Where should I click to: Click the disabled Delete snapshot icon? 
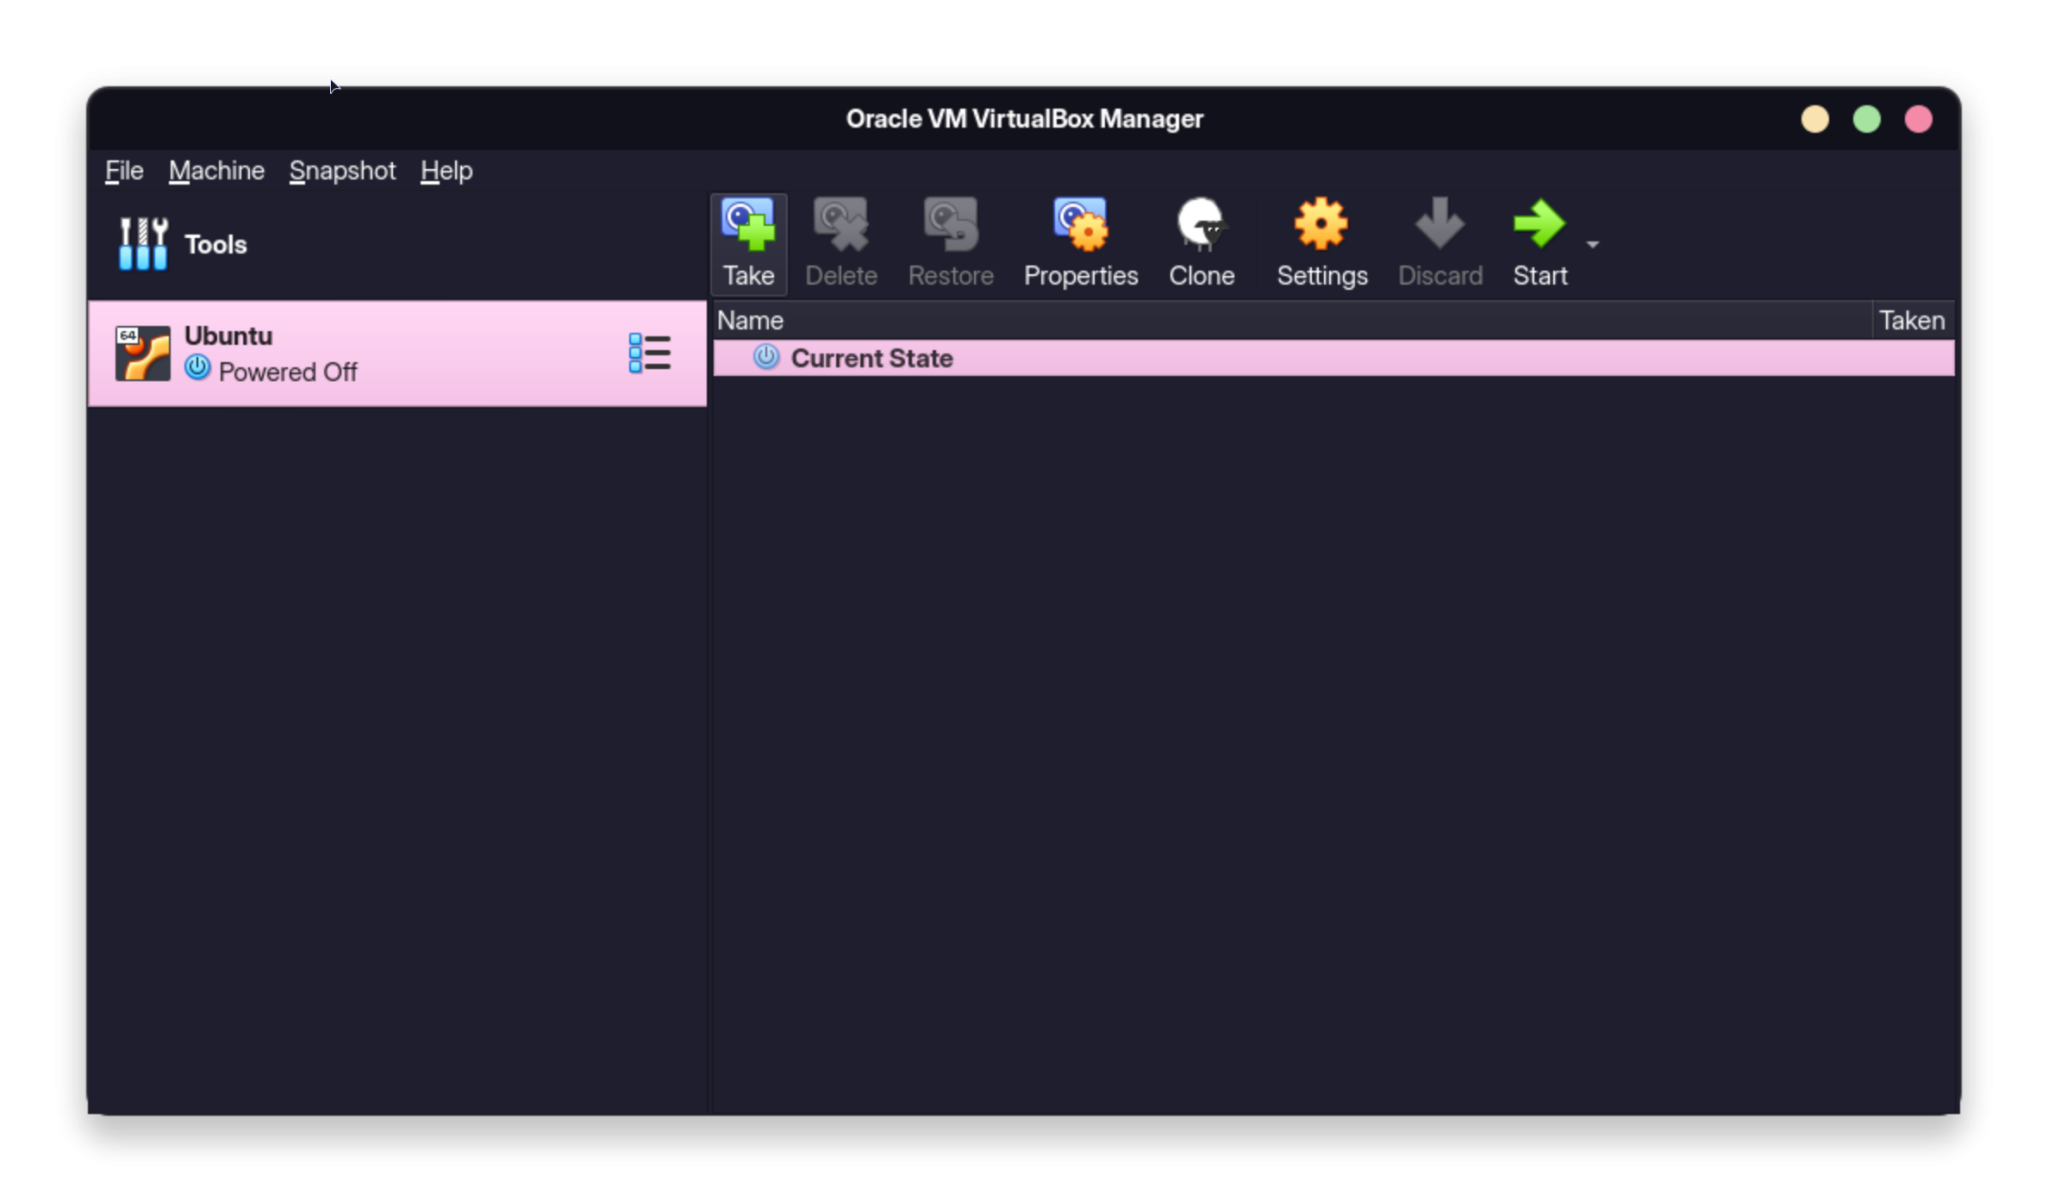pos(840,241)
